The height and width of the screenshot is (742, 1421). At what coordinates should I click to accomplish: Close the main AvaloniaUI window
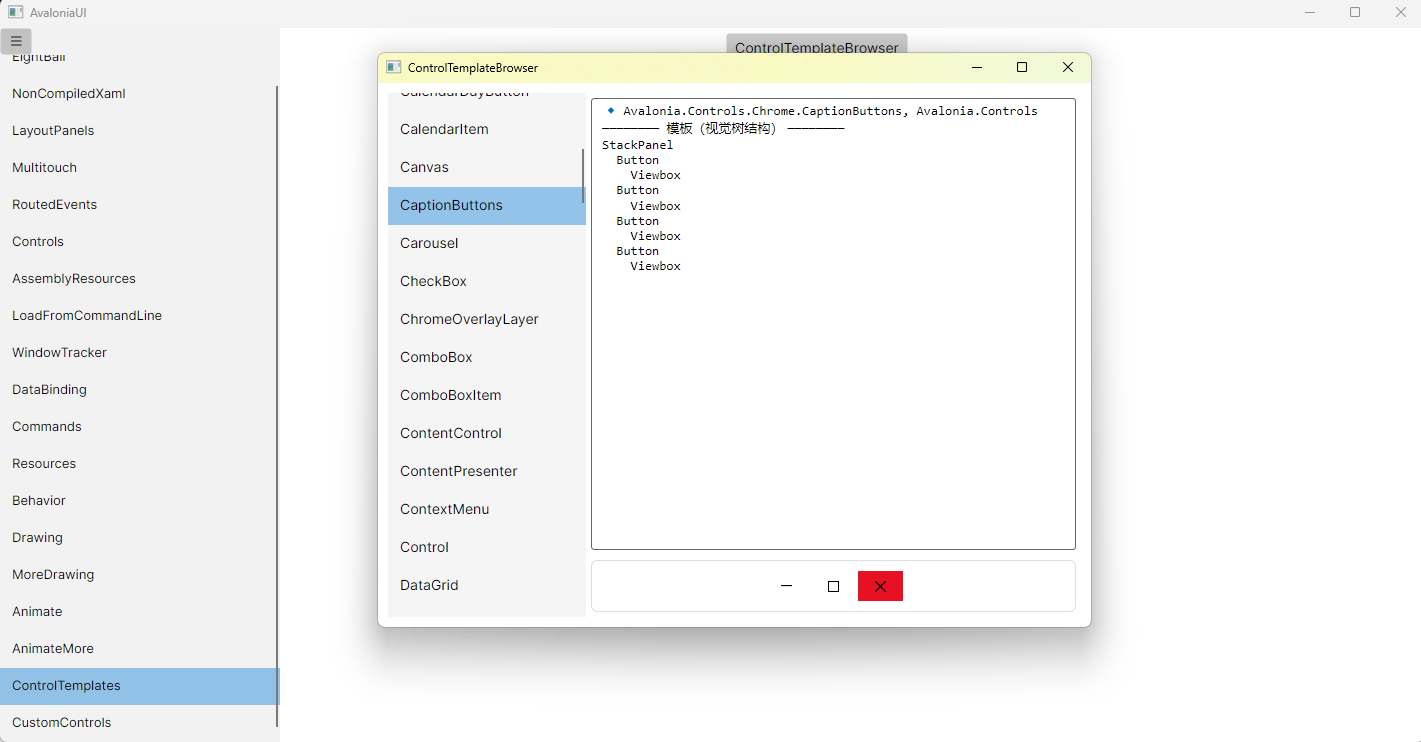1401,12
